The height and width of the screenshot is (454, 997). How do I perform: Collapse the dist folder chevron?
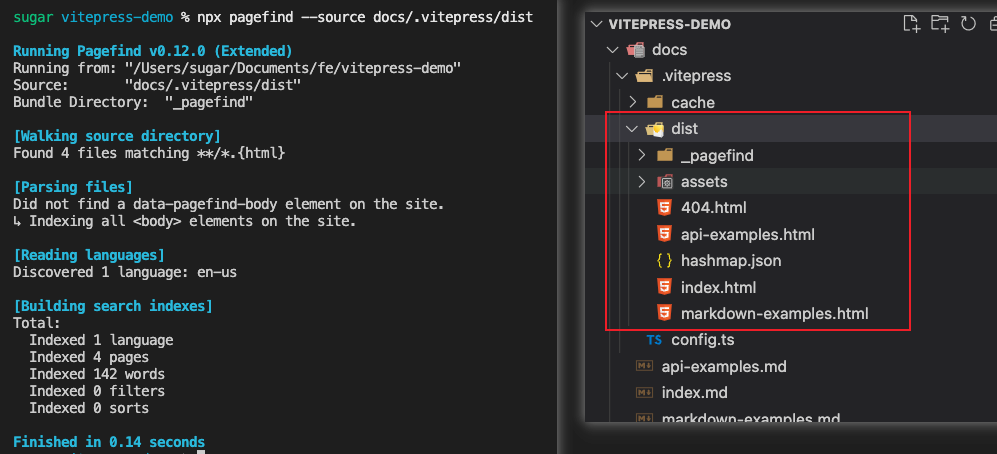[631, 129]
